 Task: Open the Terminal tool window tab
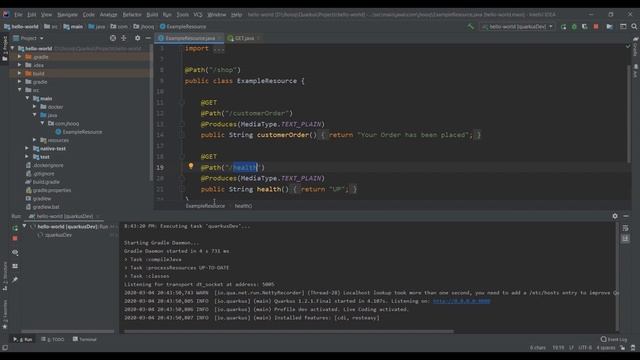click(84, 339)
